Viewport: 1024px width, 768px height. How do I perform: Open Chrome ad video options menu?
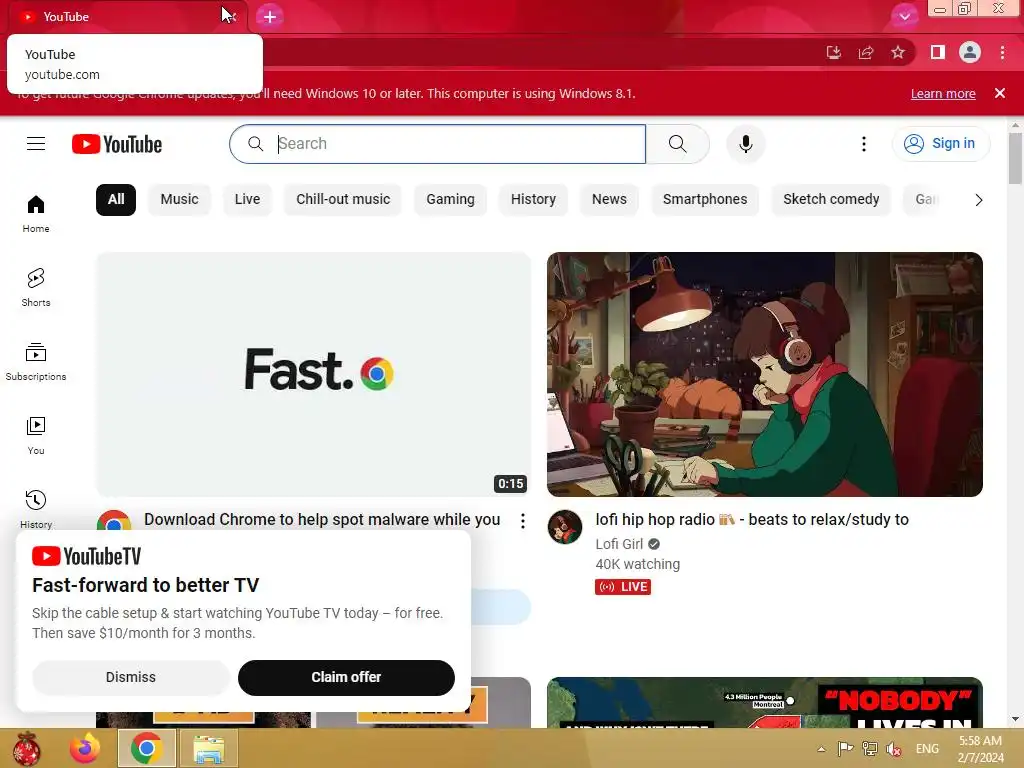pyautogui.click(x=522, y=520)
